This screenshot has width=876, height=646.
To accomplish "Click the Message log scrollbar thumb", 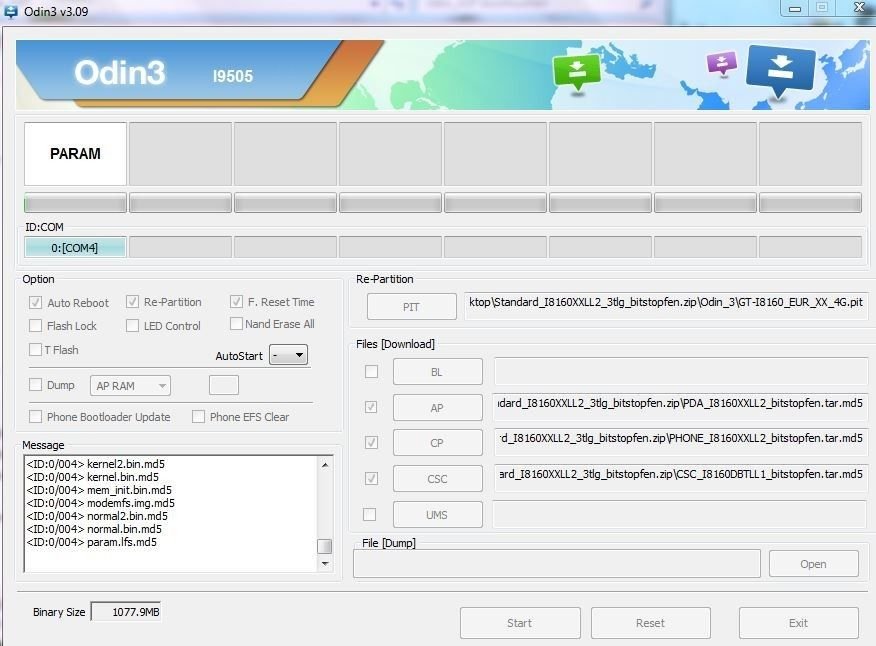I will (x=325, y=546).
